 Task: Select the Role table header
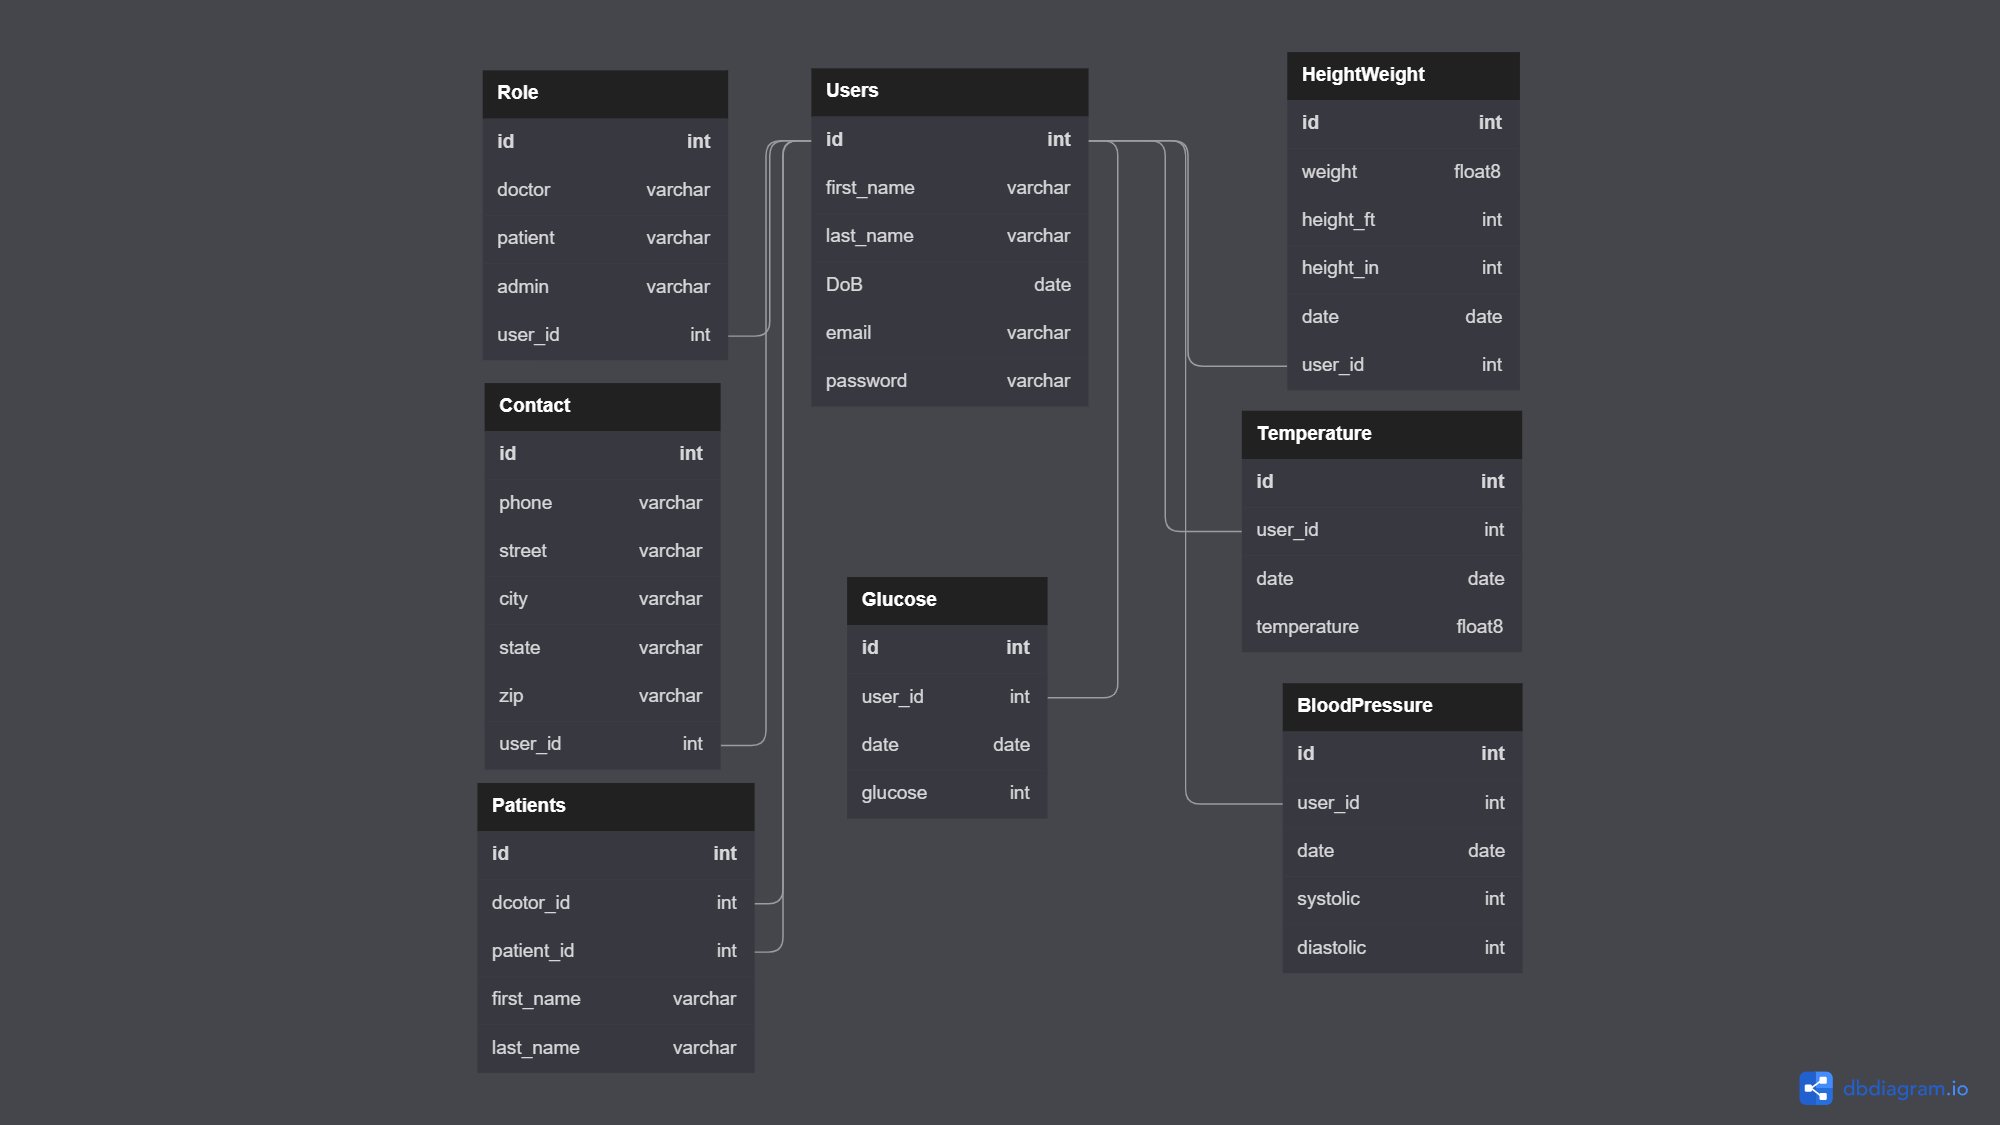604,92
